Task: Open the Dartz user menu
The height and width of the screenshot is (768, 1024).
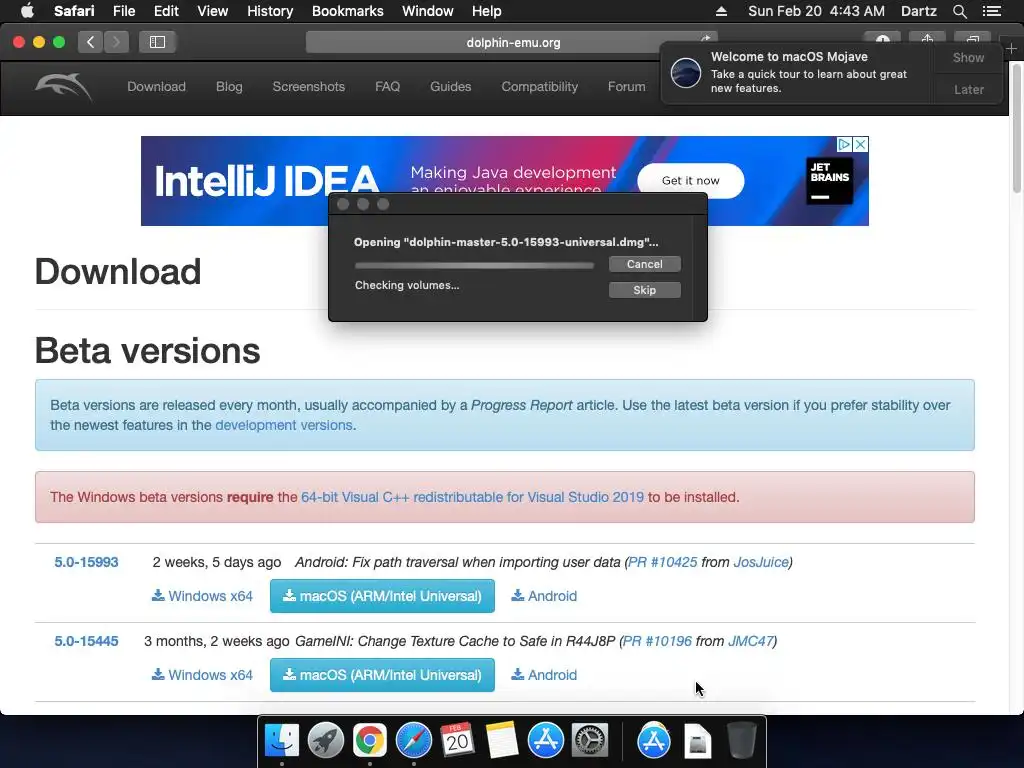Action: [x=918, y=11]
